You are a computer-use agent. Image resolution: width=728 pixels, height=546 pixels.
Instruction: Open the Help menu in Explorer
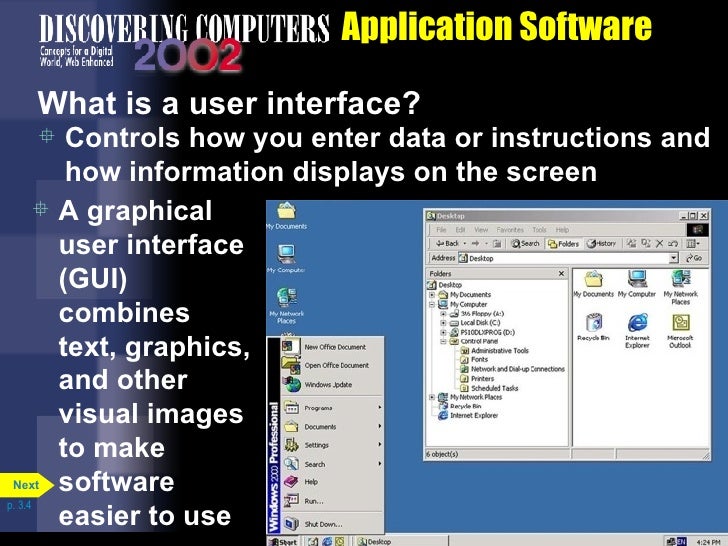[x=562, y=229]
